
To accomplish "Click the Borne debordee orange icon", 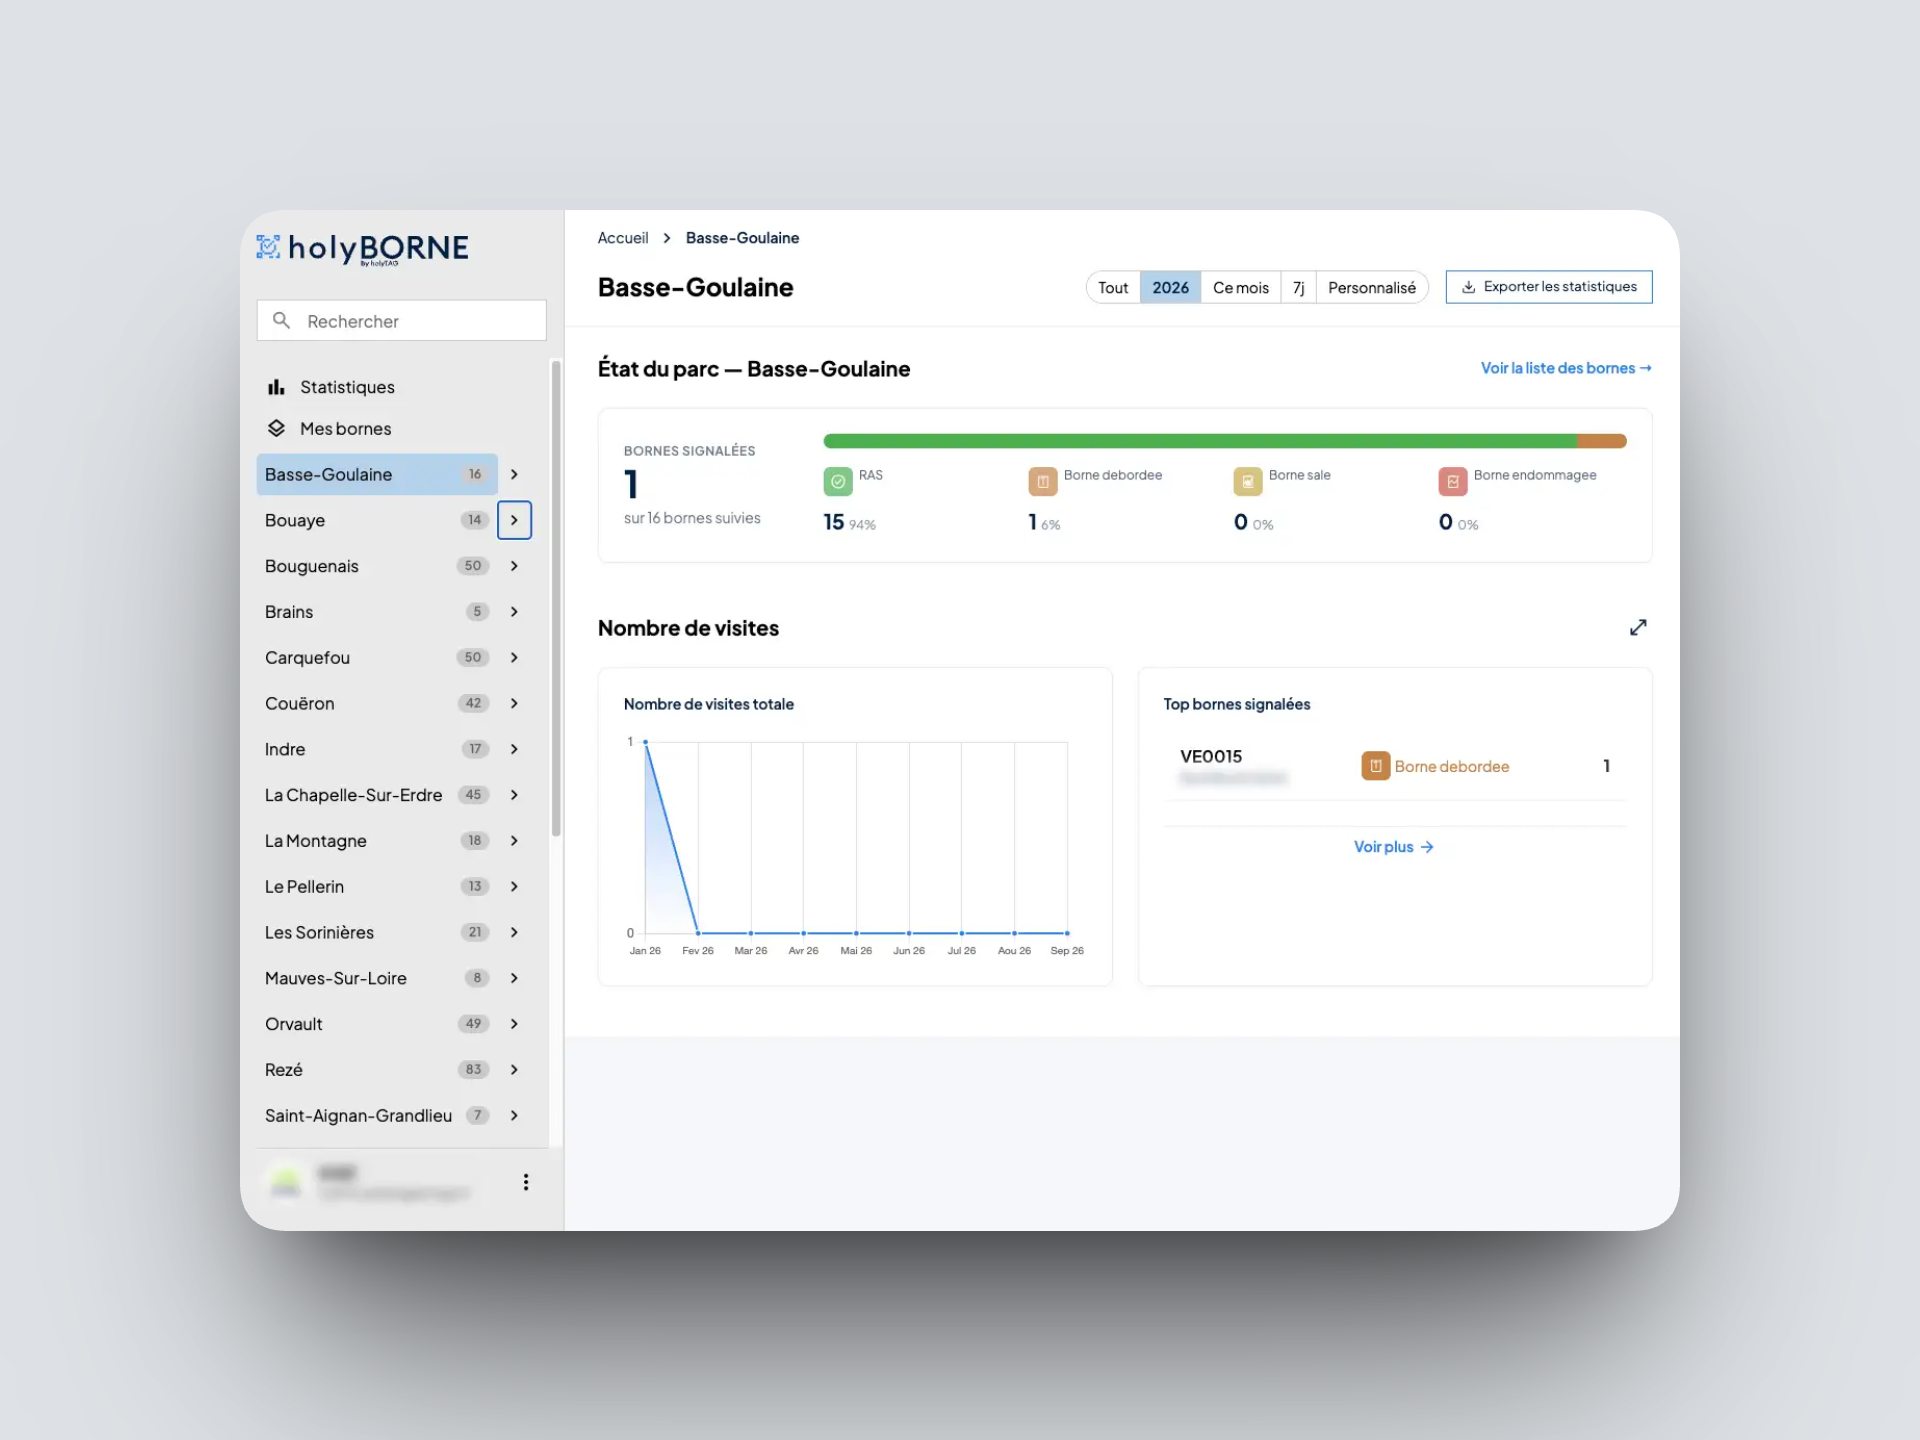I will (1043, 482).
